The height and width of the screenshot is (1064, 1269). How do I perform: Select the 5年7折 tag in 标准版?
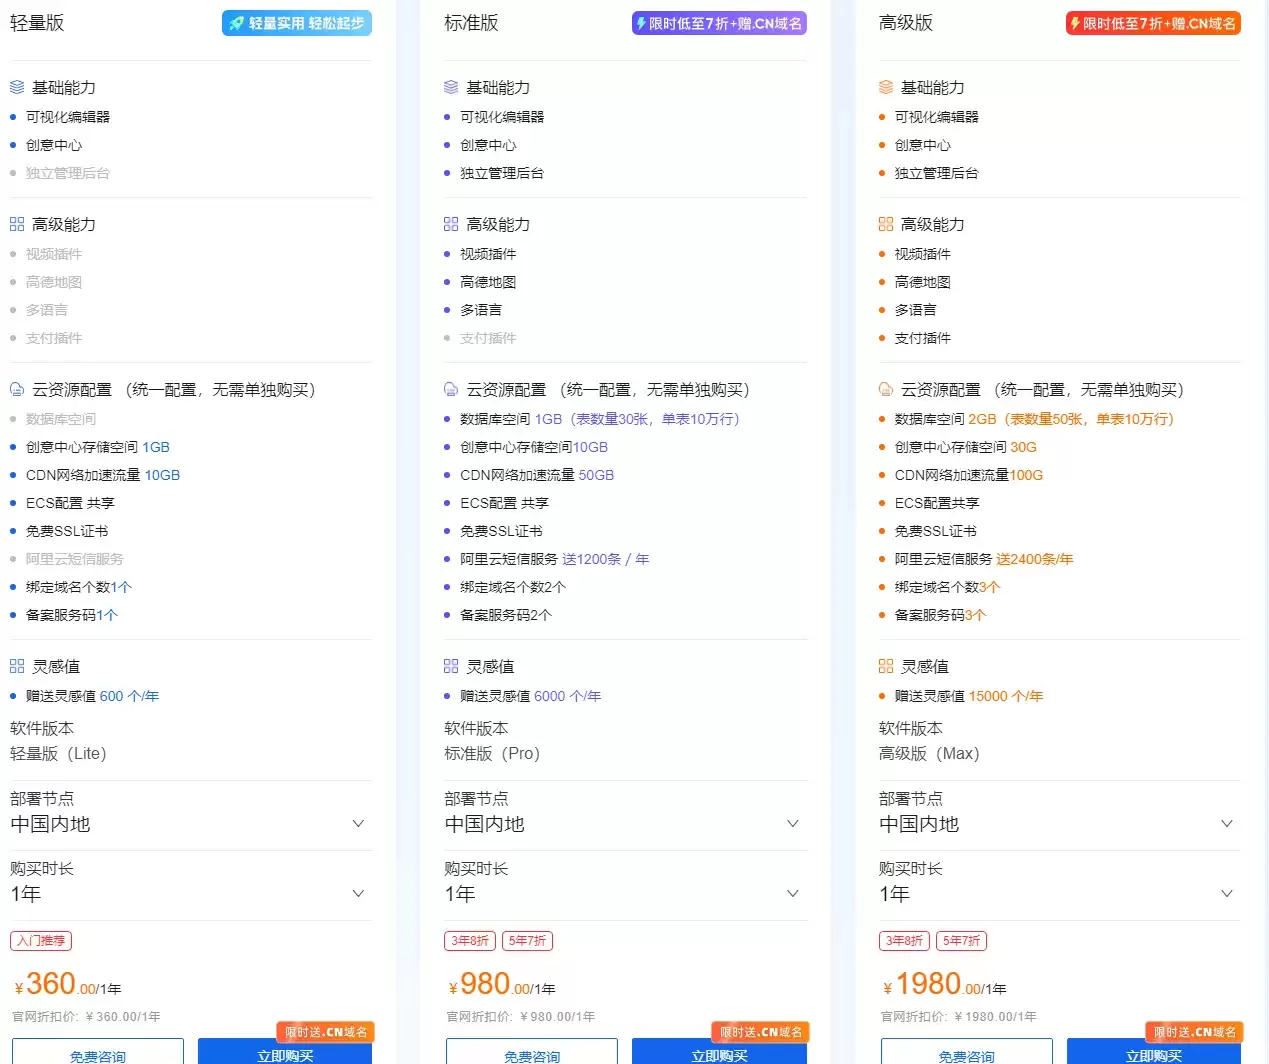coord(527,941)
